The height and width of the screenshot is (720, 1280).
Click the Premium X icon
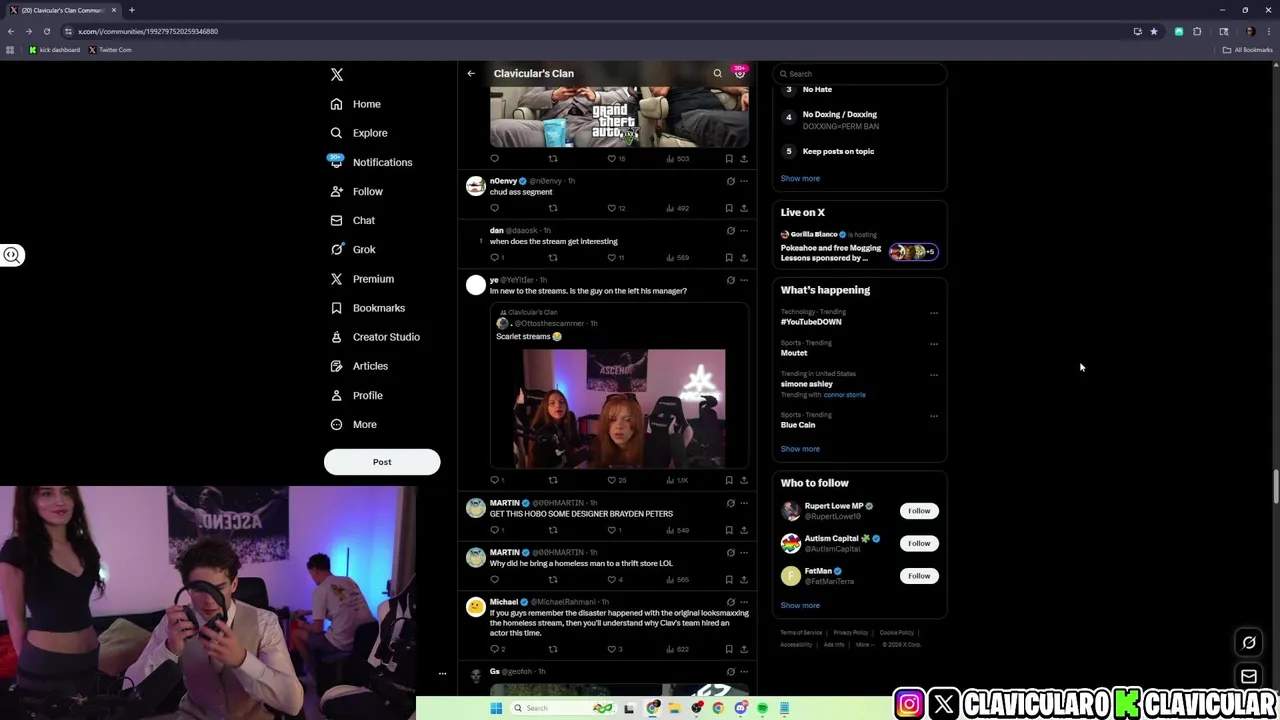pos(337,279)
